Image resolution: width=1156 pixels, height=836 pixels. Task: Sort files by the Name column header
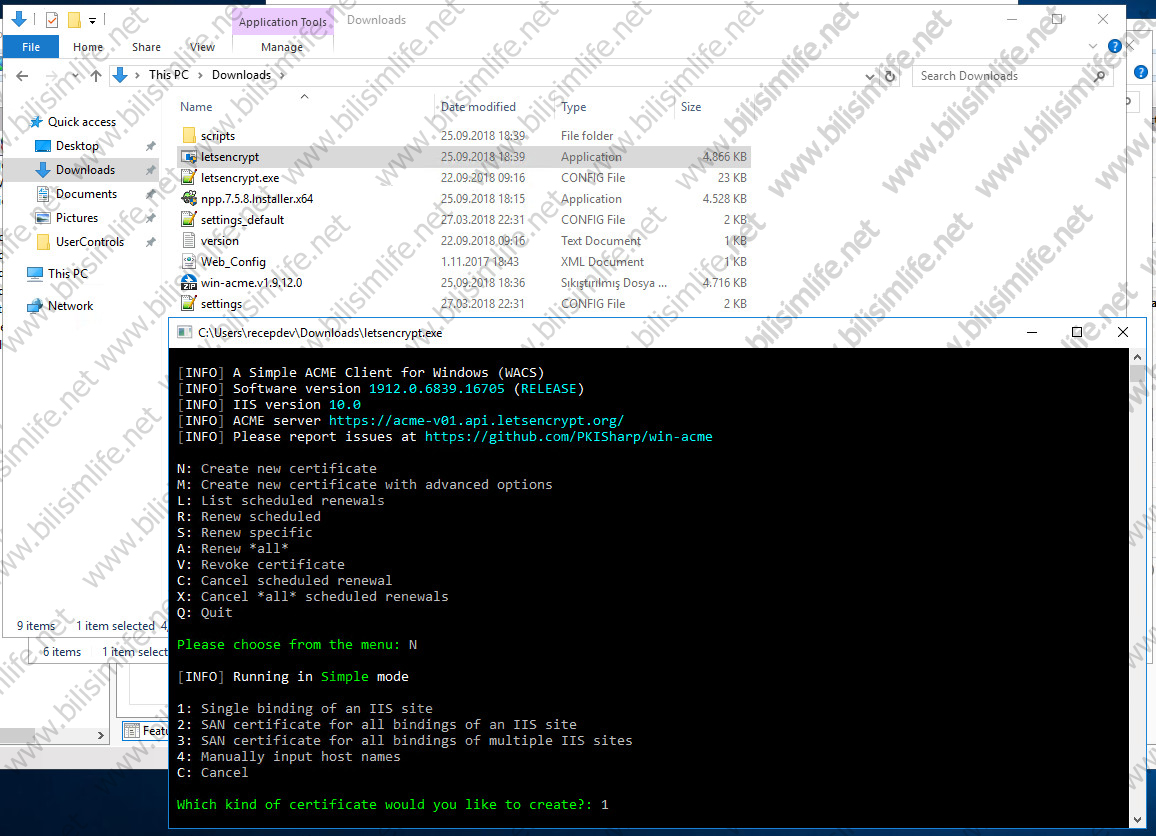point(196,107)
